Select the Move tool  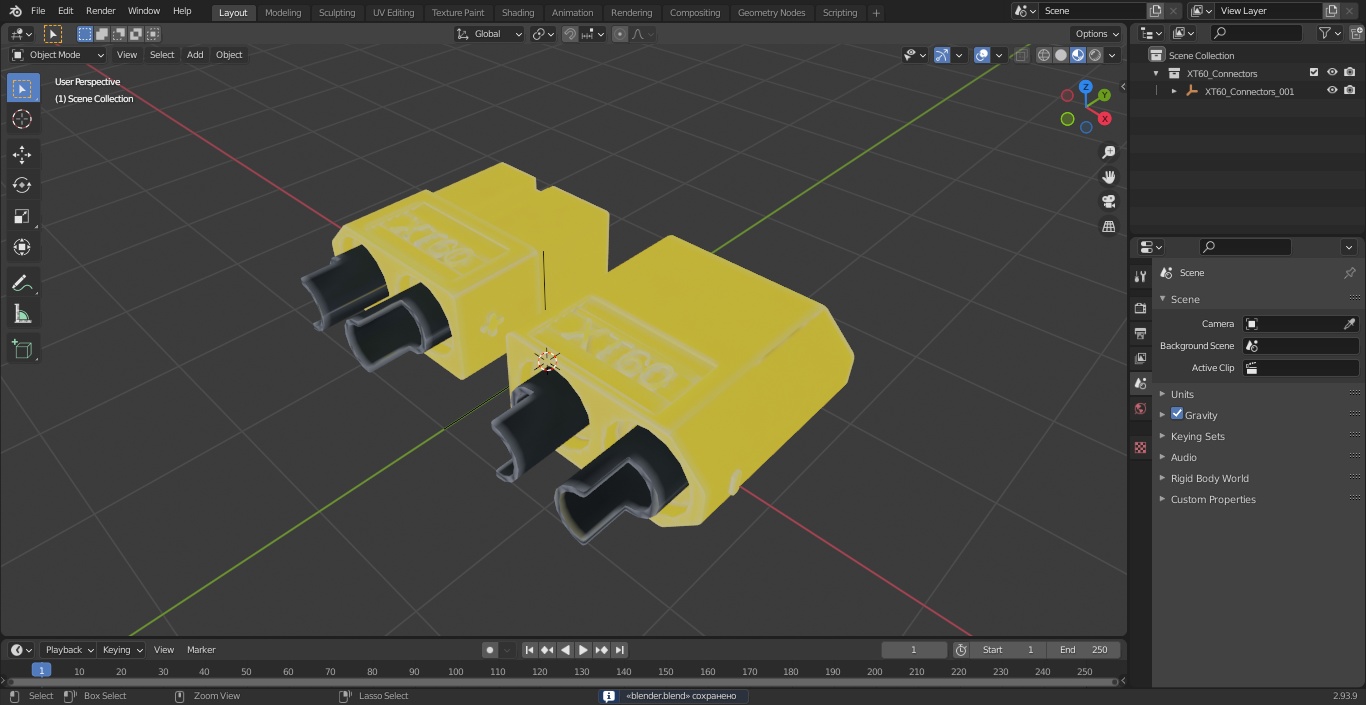pos(22,154)
